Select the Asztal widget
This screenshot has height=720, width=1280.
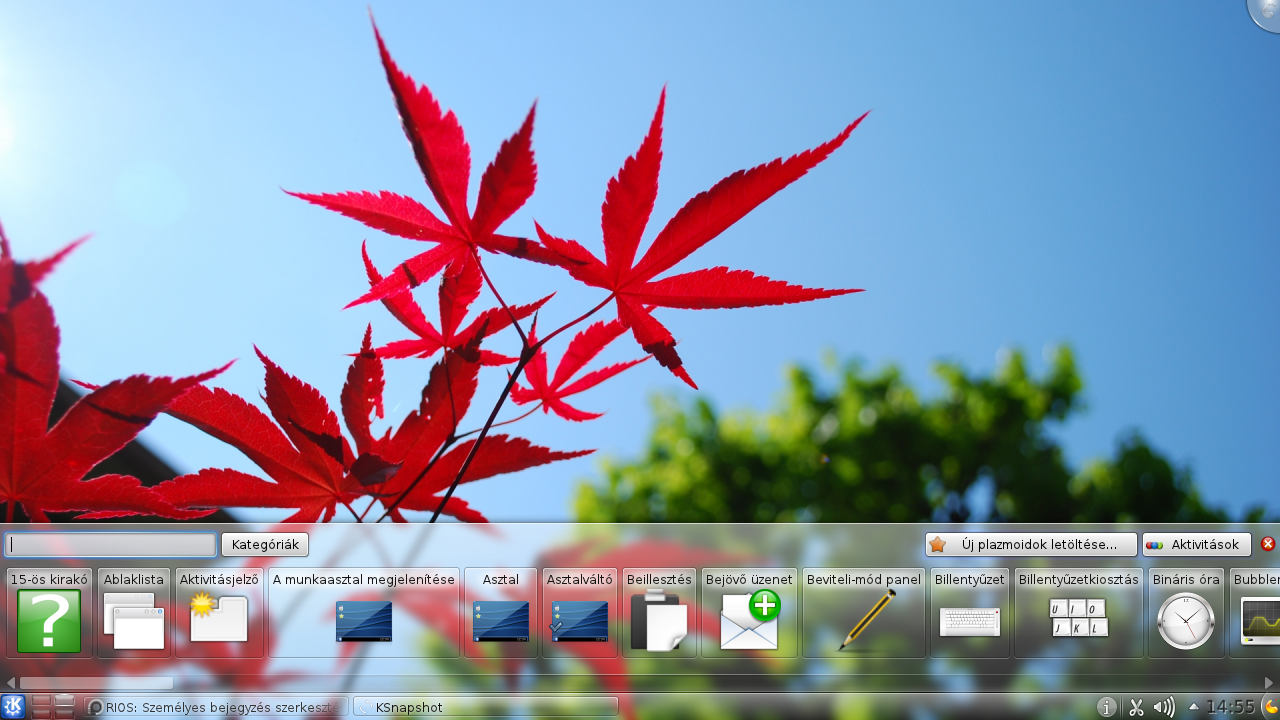coord(501,613)
